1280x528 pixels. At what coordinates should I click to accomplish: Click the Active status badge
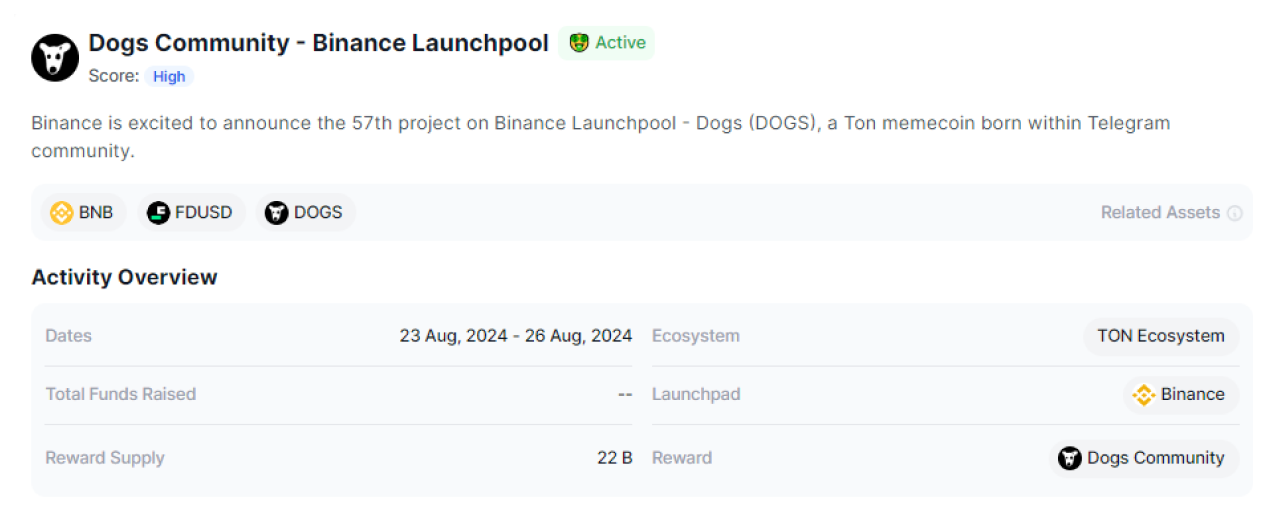pos(607,43)
